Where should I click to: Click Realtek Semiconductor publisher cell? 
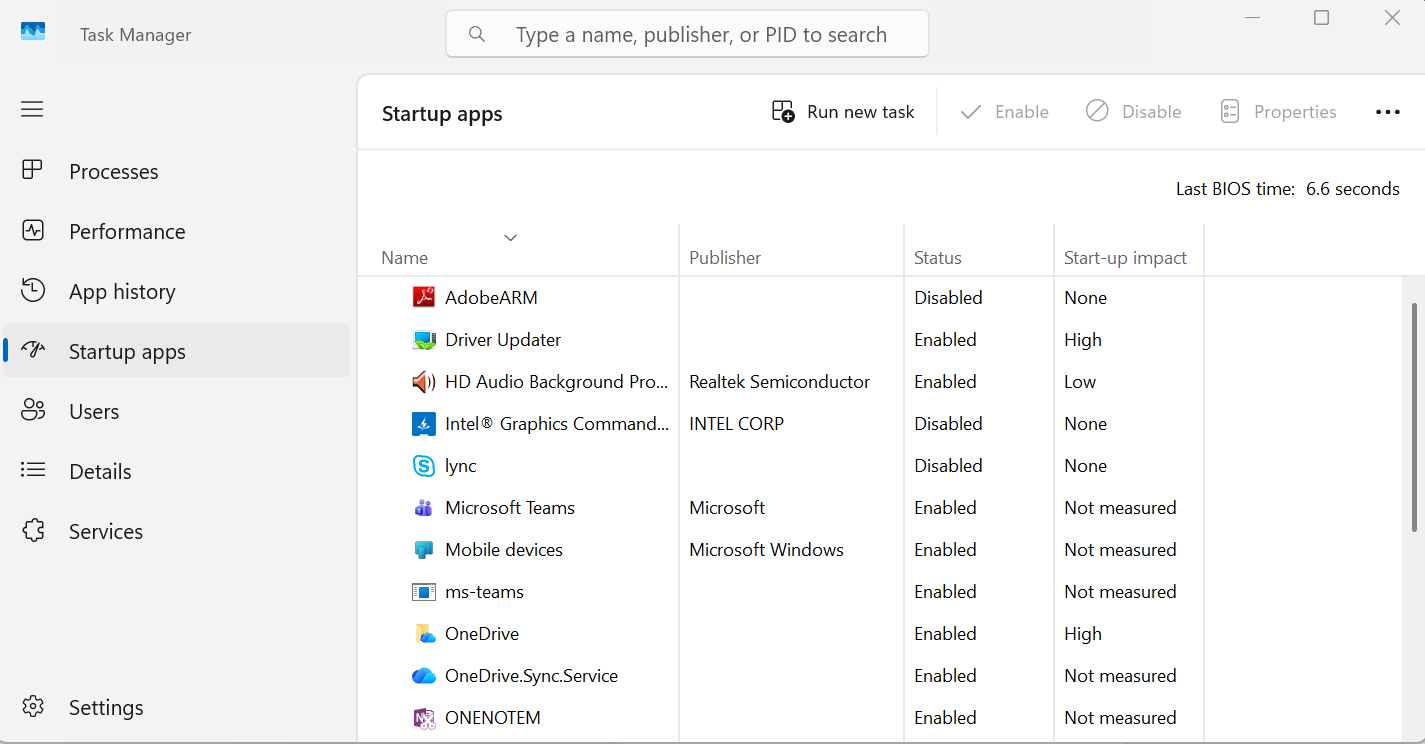pos(780,382)
